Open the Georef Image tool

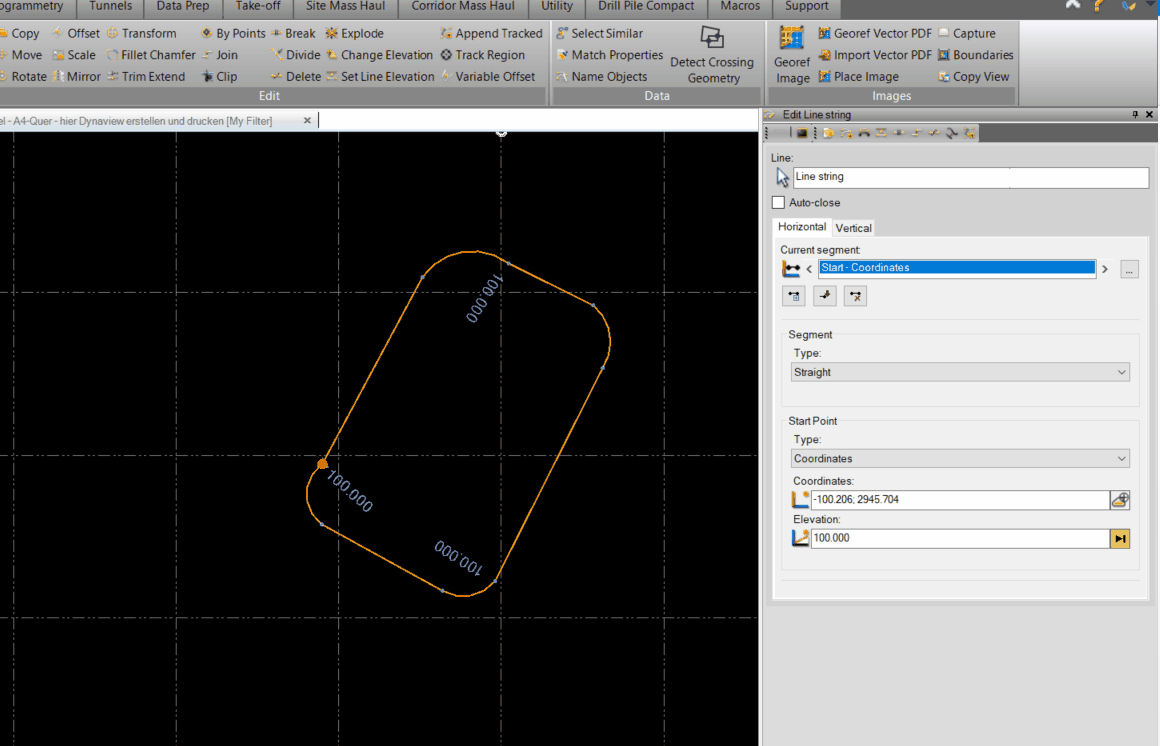(x=791, y=54)
